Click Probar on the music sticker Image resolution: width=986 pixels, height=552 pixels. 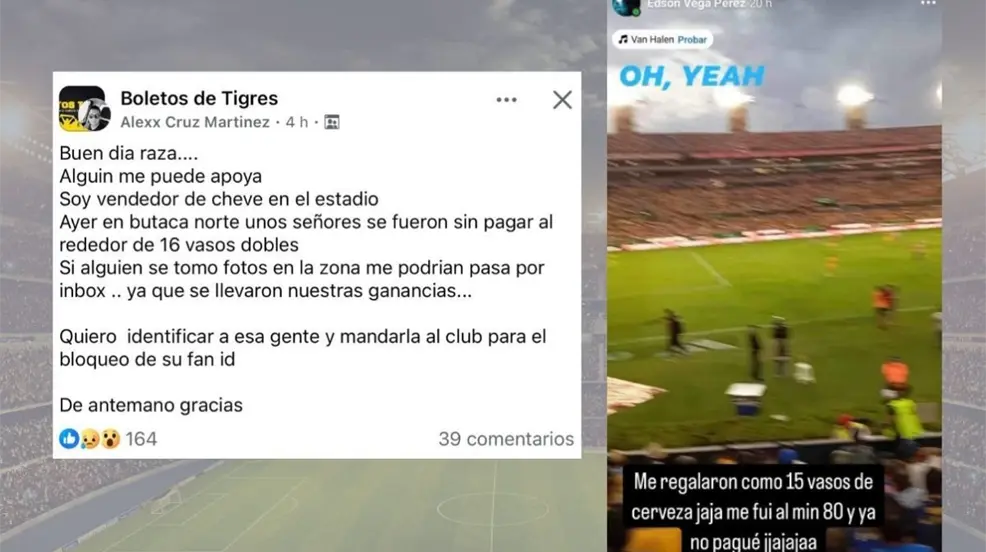pos(692,40)
